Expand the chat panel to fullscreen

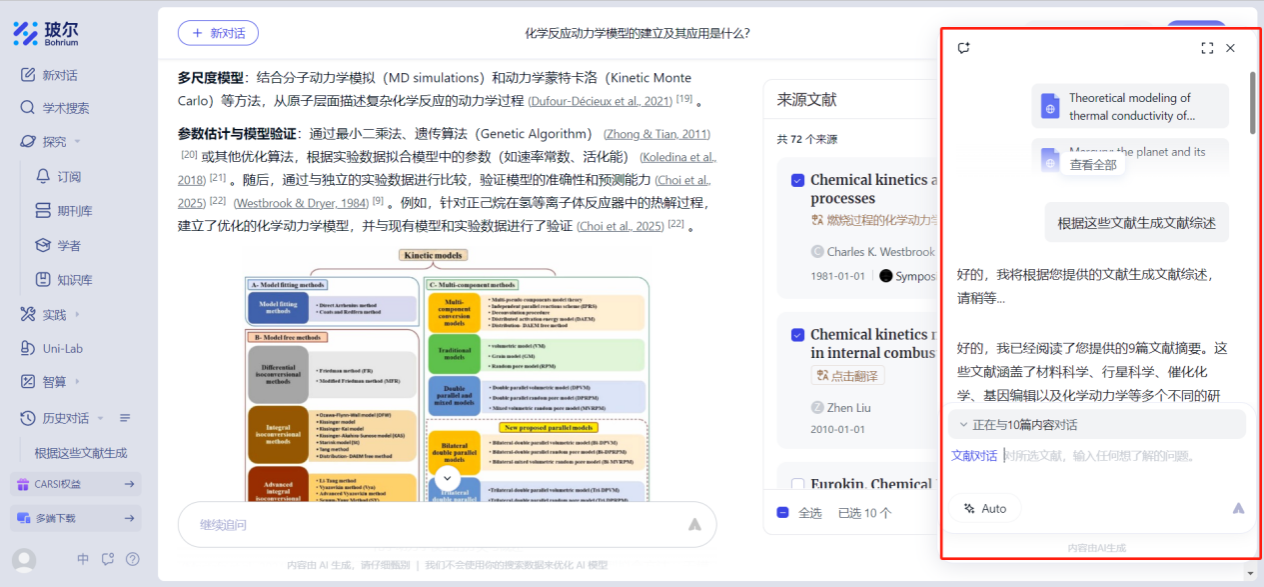click(x=1207, y=48)
